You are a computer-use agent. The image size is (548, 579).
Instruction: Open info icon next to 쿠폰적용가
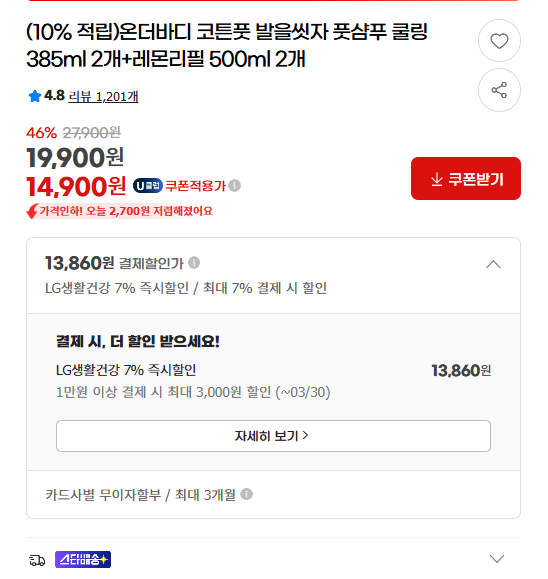point(234,185)
